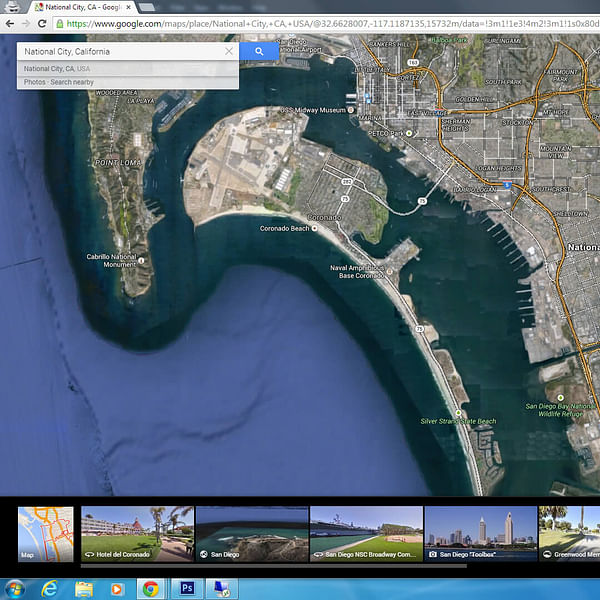The height and width of the screenshot is (600, 600).
Task: Click the MOUNTAIN VIEW label
Action: (556, 152)
